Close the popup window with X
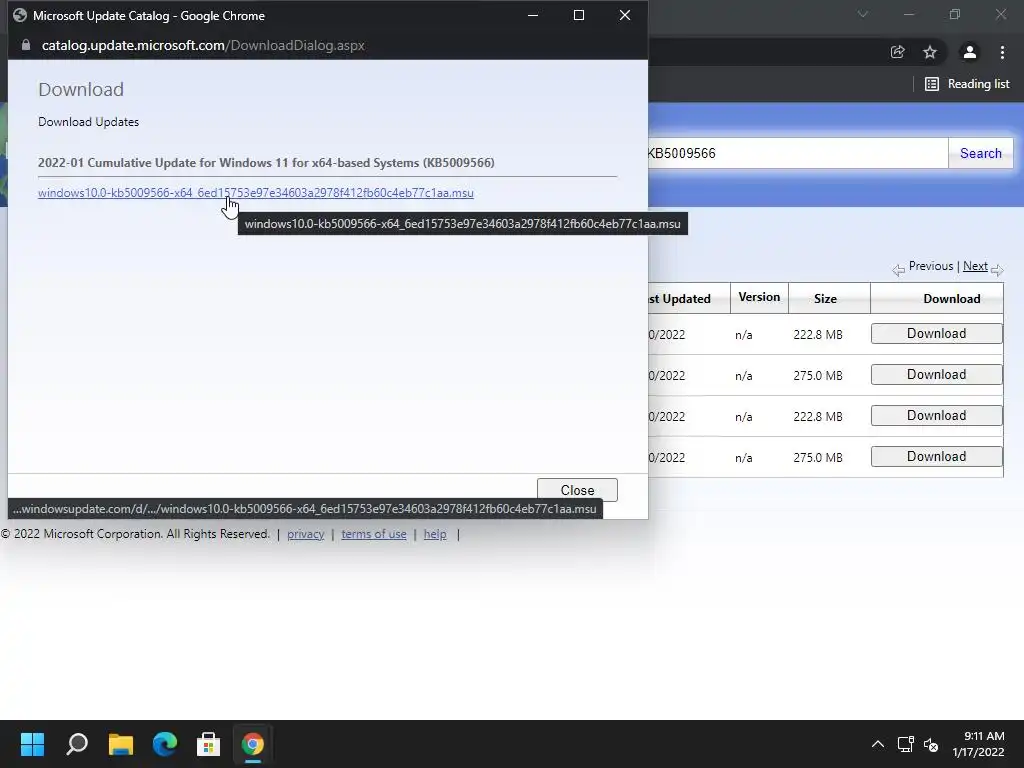This screenshot has height=768, width=1024. [625, 15]
